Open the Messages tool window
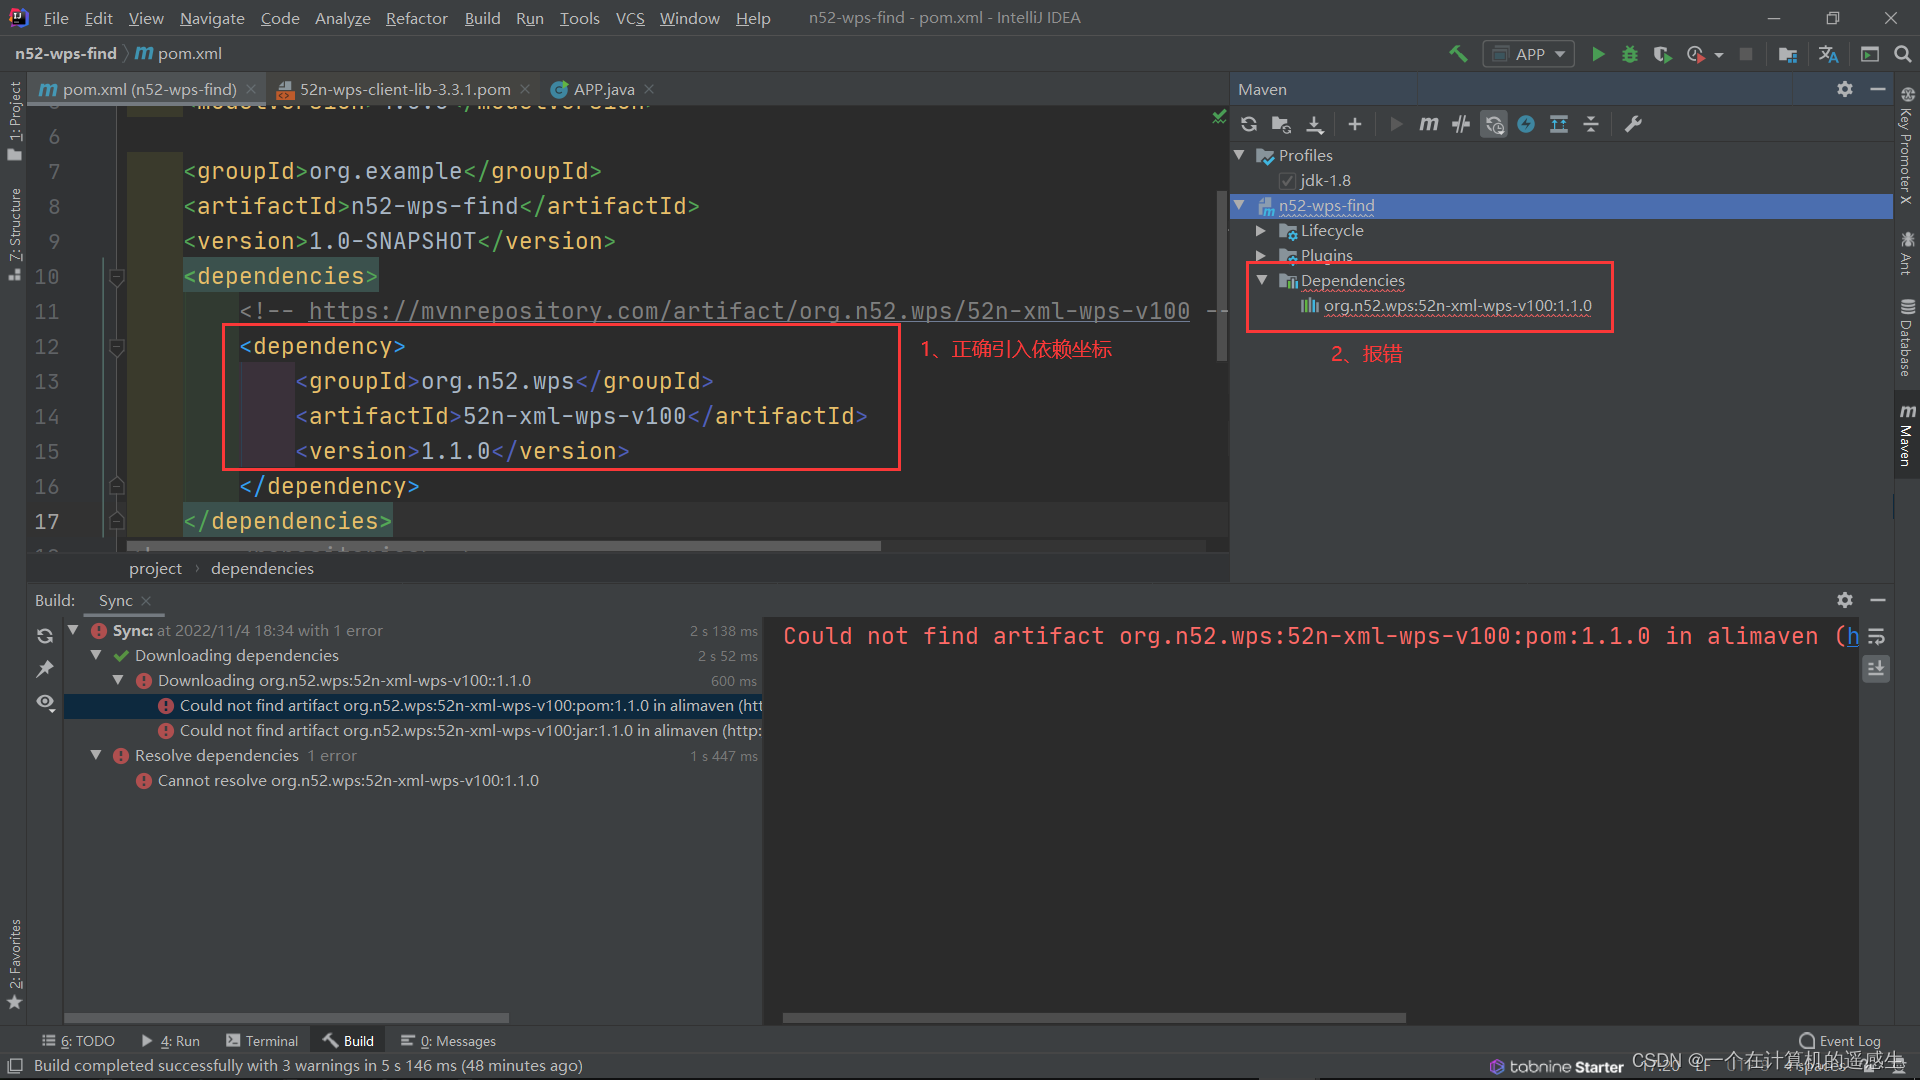This screenshot has height=1080, width=1920. (448, 1041)
